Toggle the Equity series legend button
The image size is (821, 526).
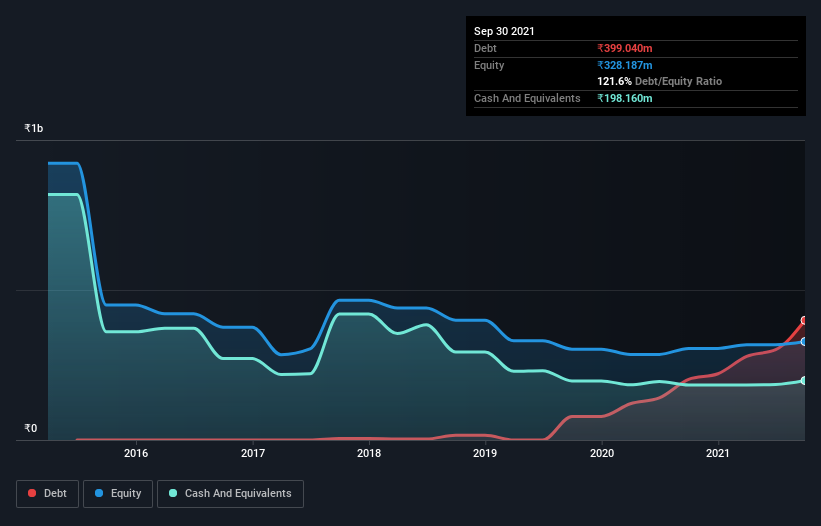pos(118,494)
